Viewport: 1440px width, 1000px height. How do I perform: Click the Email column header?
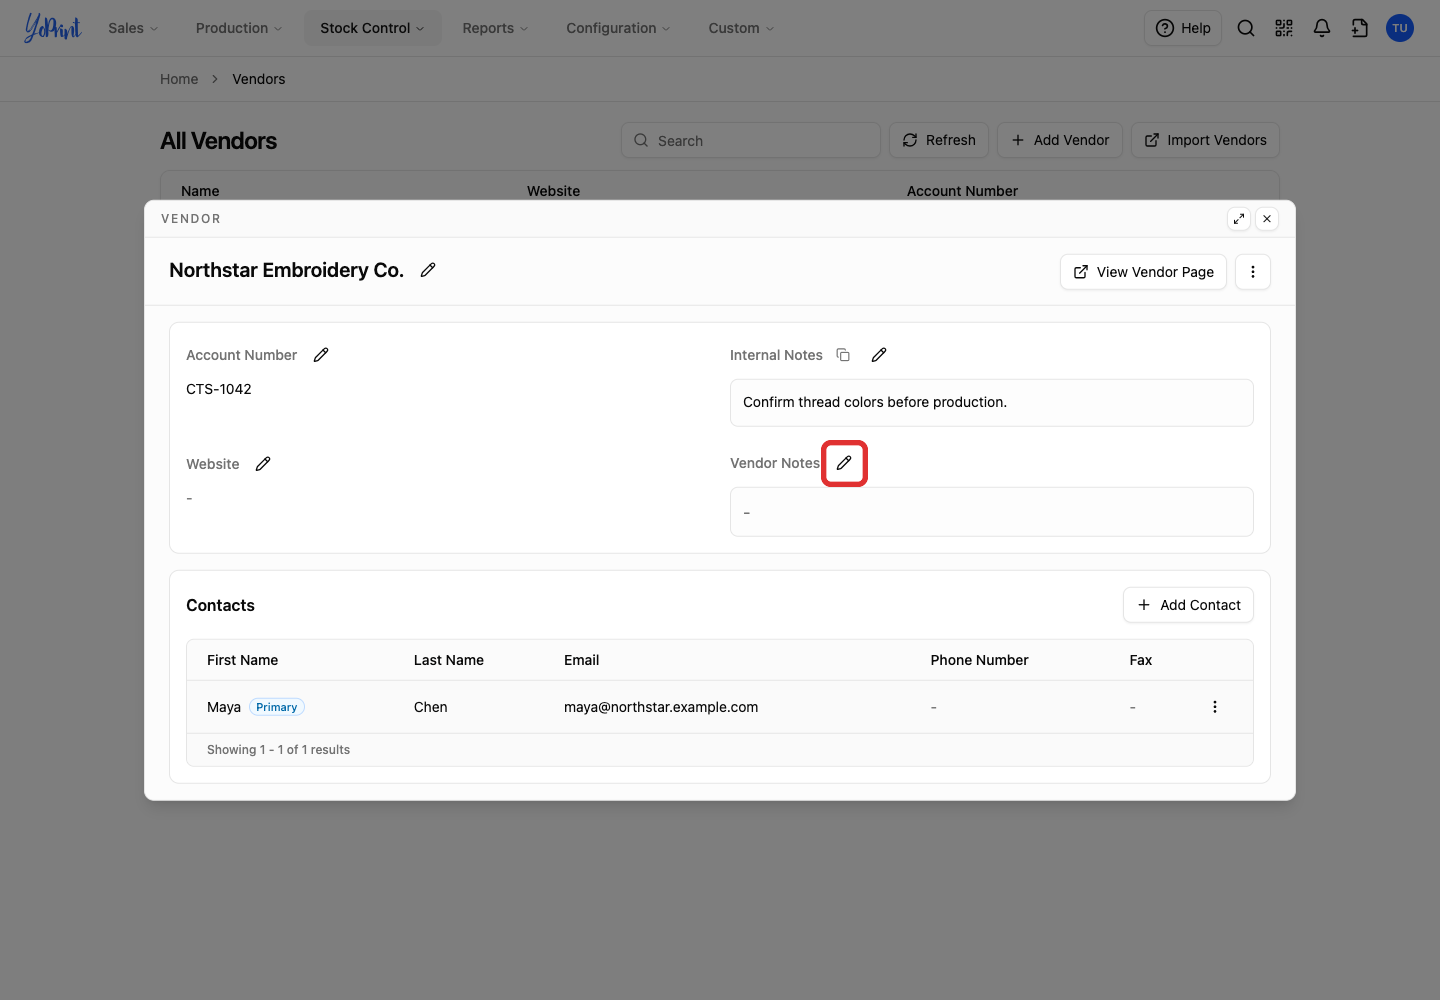(x=582, y=660)
